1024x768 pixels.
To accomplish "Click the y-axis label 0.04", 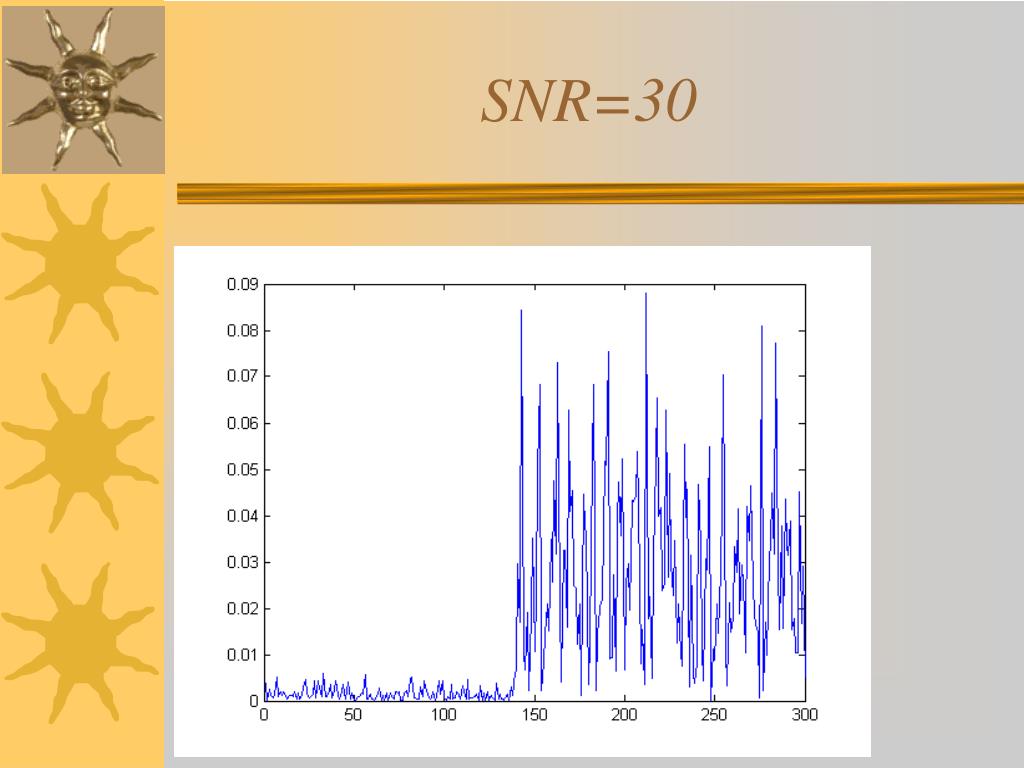I will [x=243, y=516].
